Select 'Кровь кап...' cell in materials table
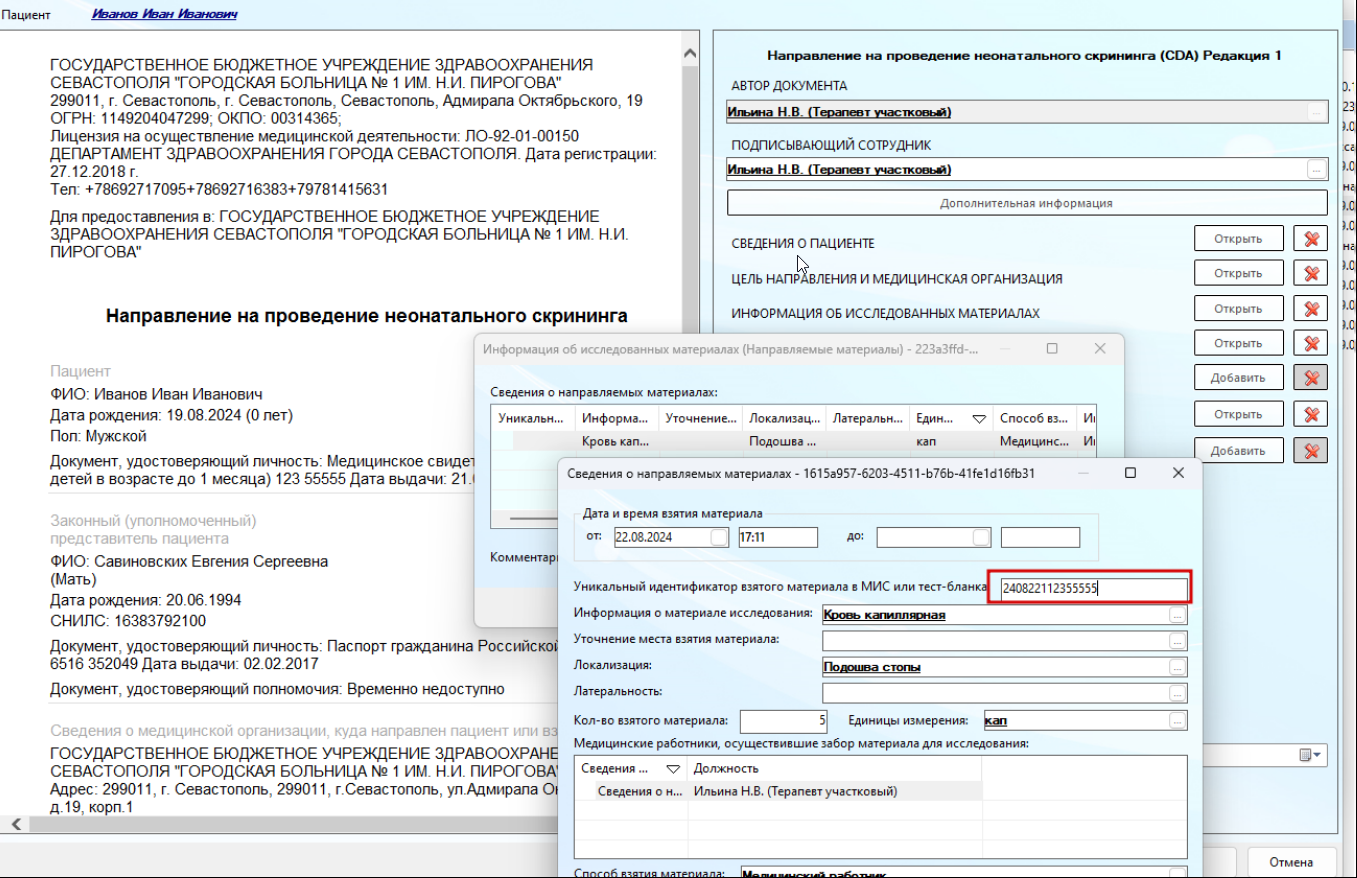 [617, 440]
